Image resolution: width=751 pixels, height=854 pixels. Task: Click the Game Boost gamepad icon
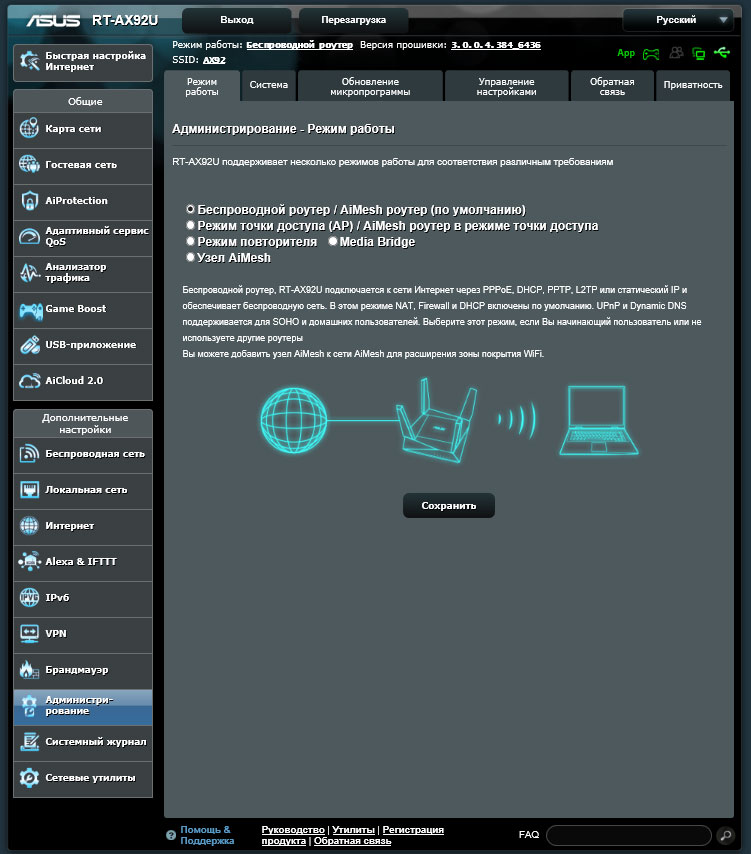click(30, 310)
